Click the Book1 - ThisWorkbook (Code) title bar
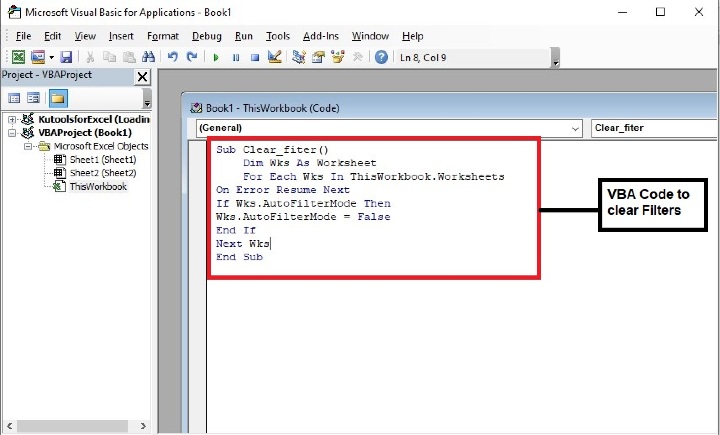Image resolution: width=720 pixels, height=435 pixels. coord(450,108)
